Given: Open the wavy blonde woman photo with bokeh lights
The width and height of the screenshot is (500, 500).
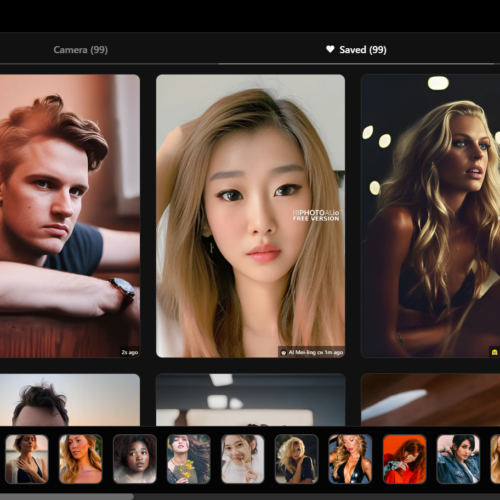Looking at the screenshot, I should pos(430,216).
